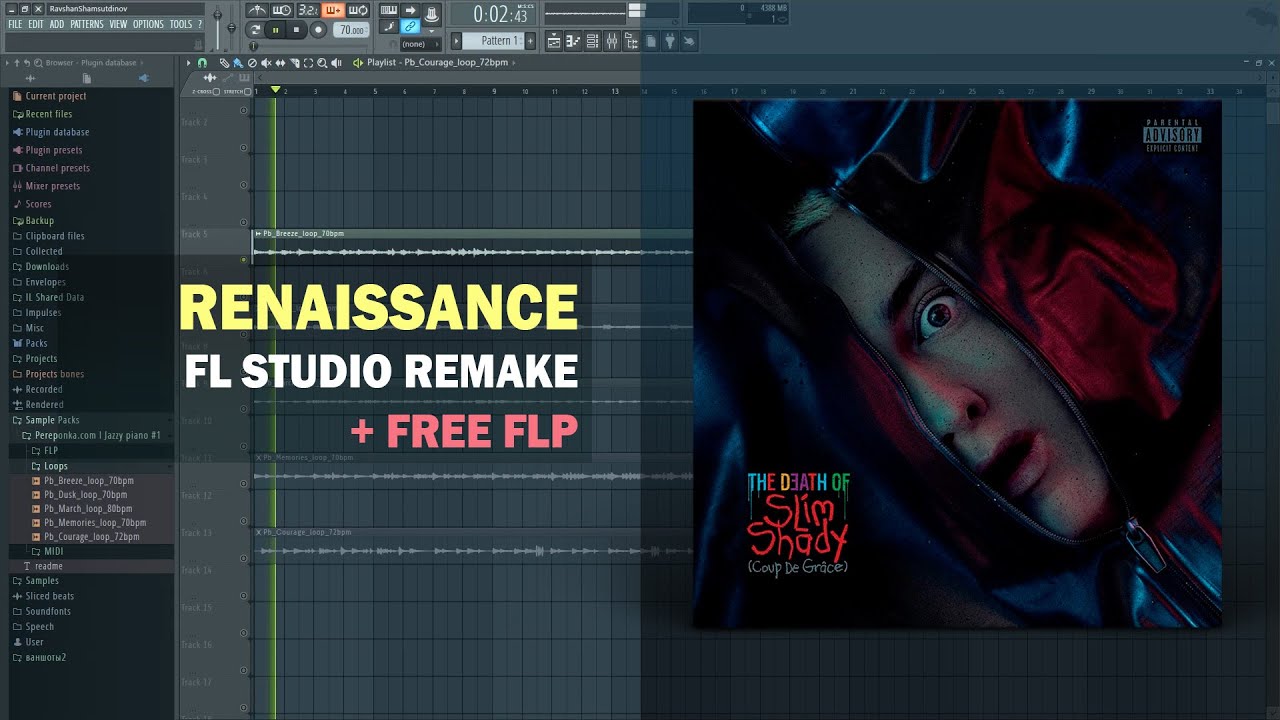Select the Zoom tool in Playlist
The image size is (1280, 720).
(x=322, y=63)
